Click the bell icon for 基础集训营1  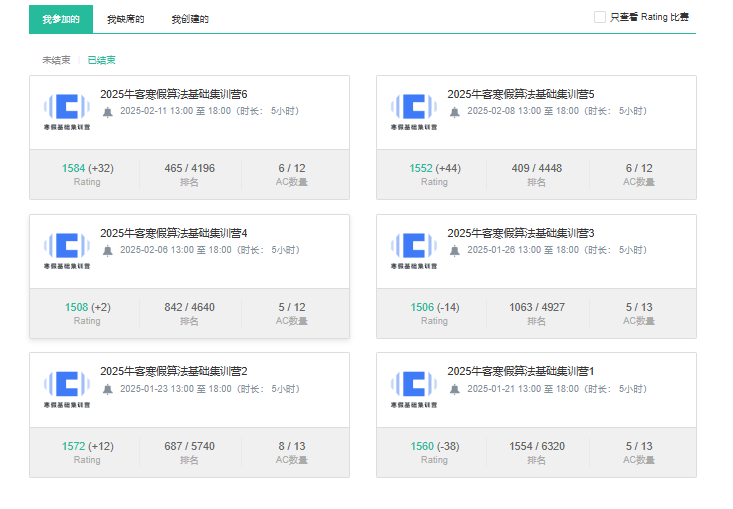(455, 390)
